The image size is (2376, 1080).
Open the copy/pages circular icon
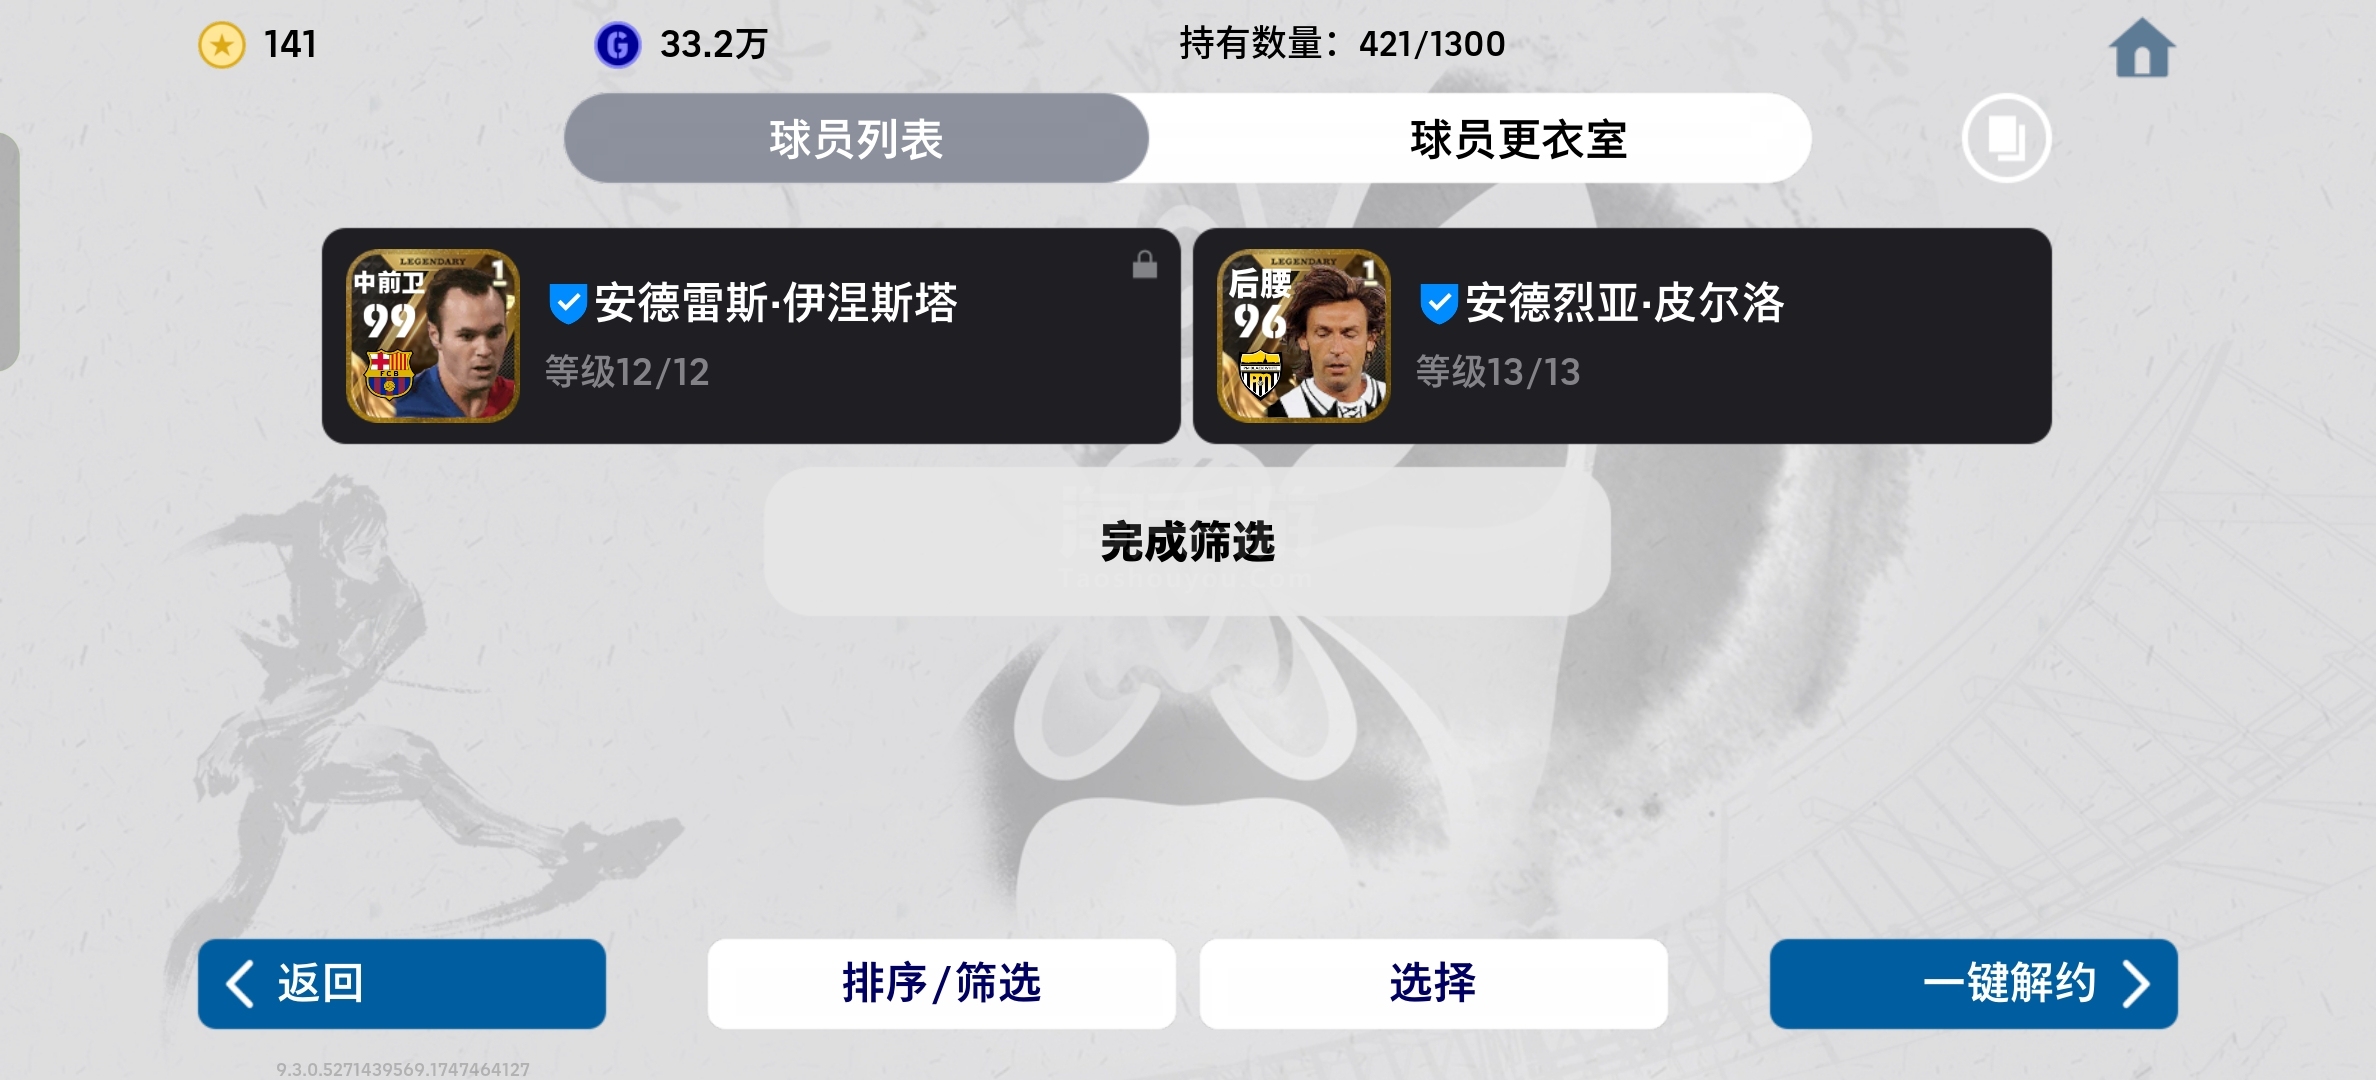click(x=2006, y=138)
